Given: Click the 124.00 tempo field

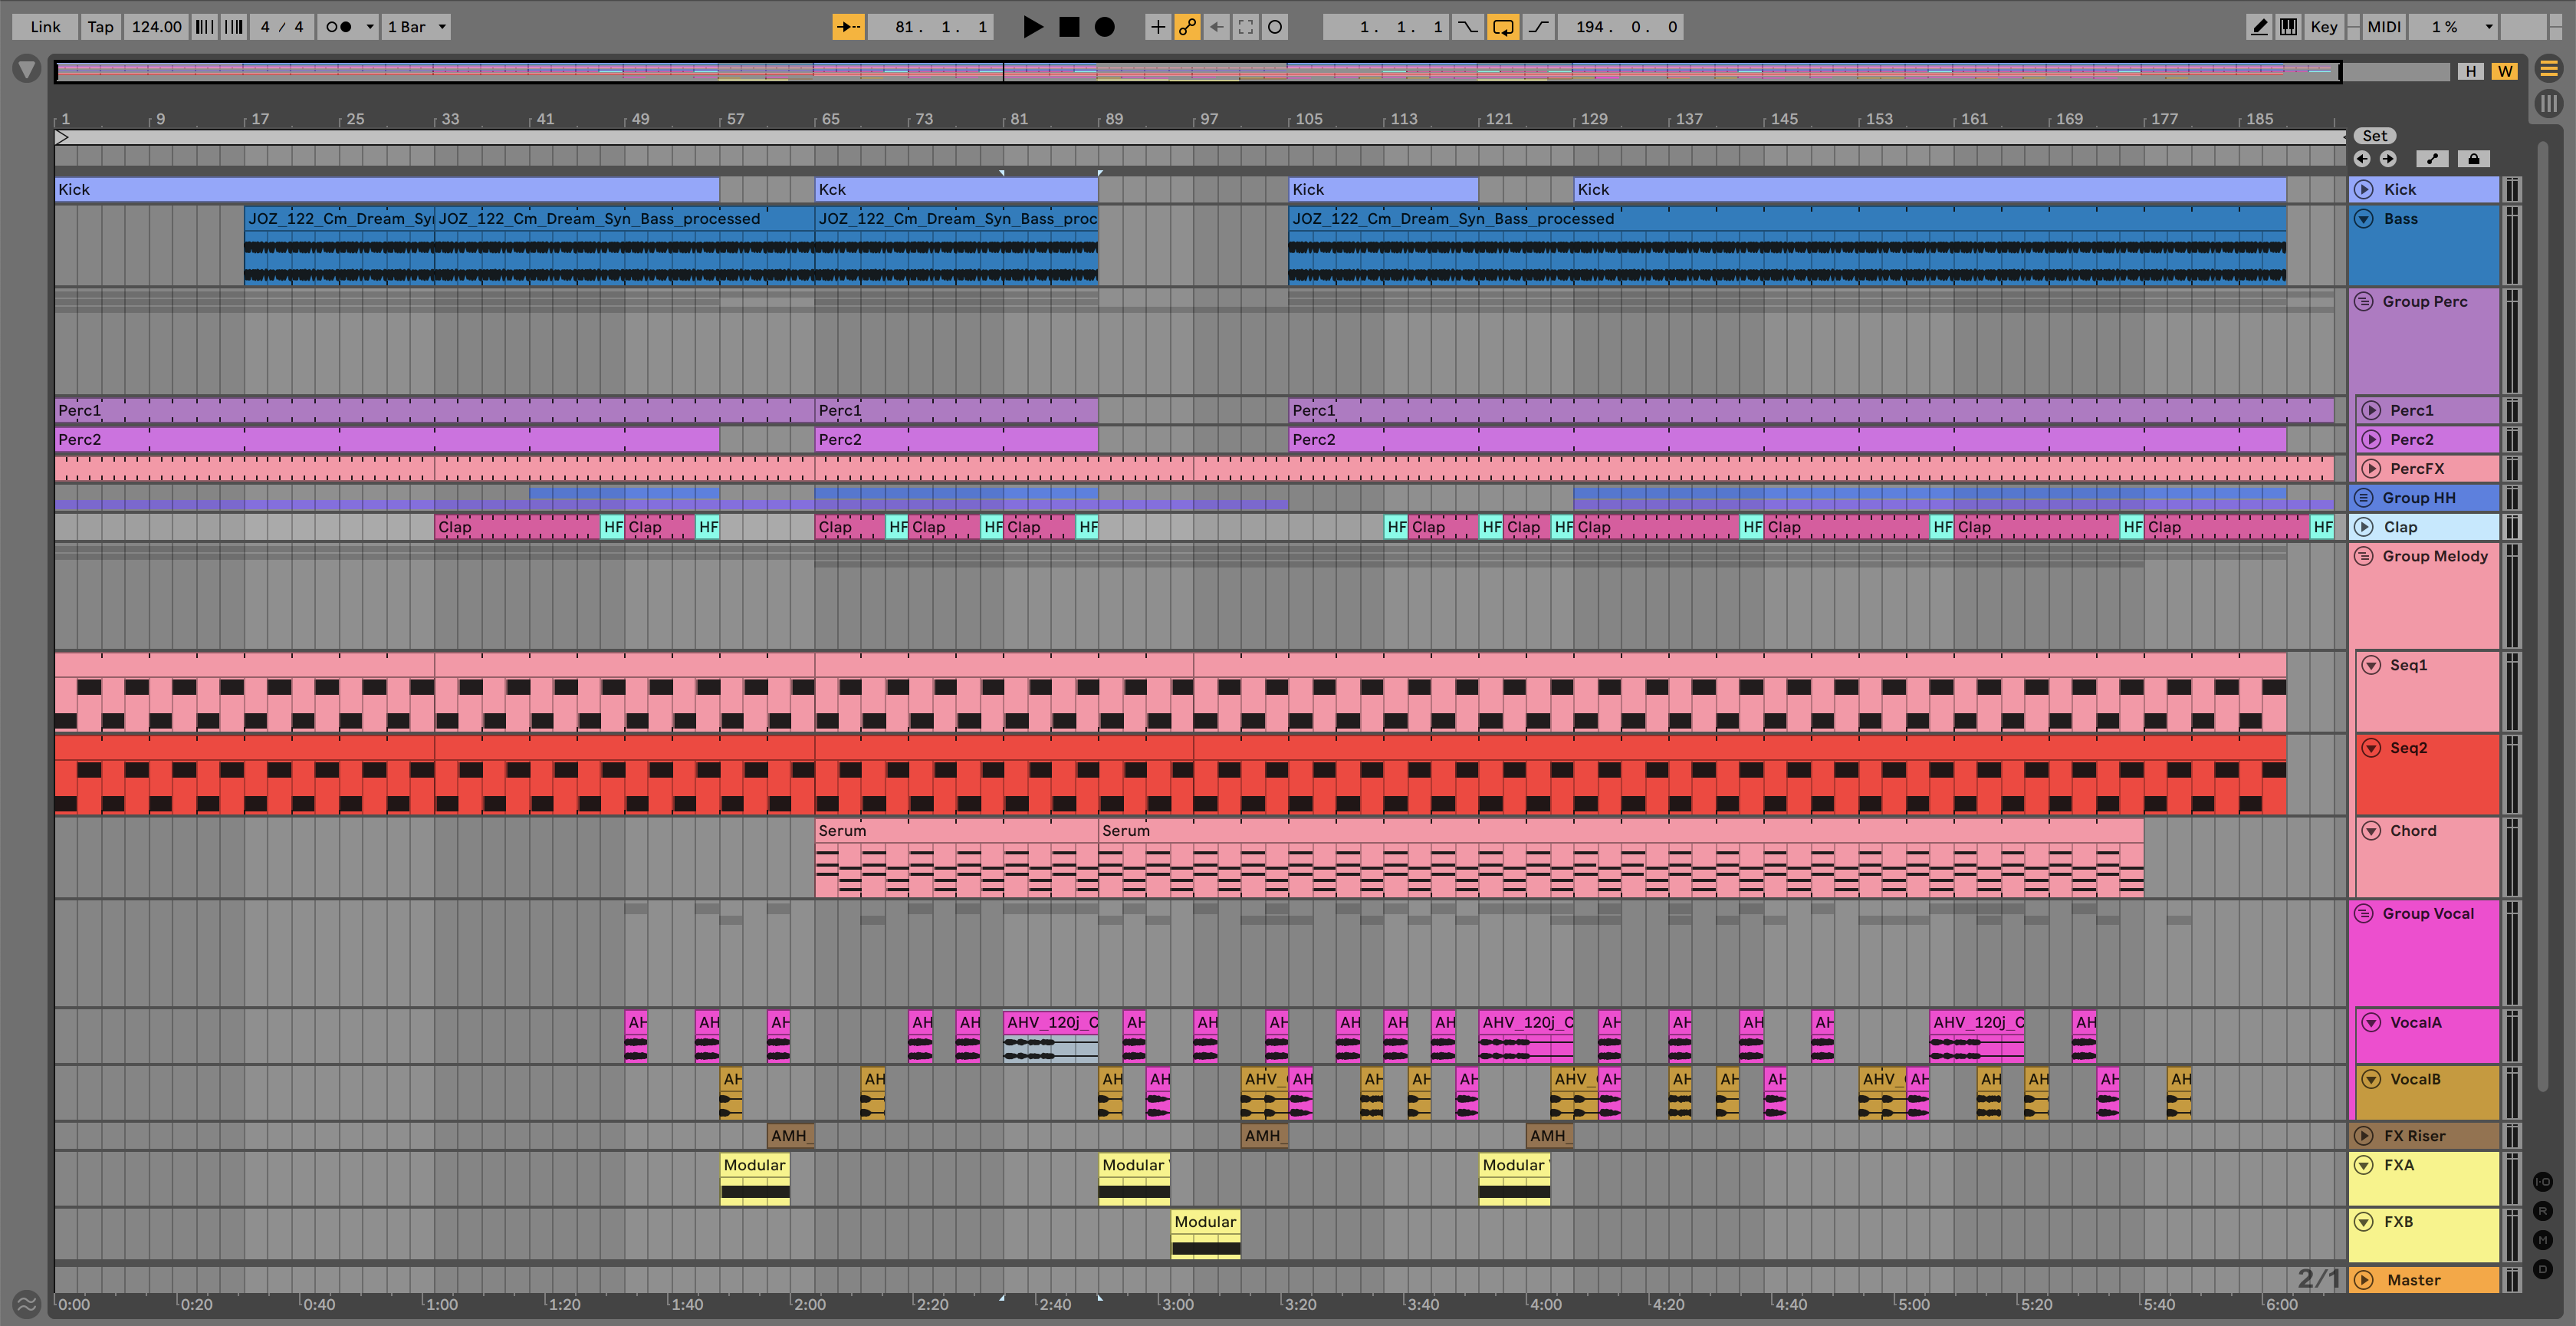Looking at the screenshot, I should coord(157,27).
